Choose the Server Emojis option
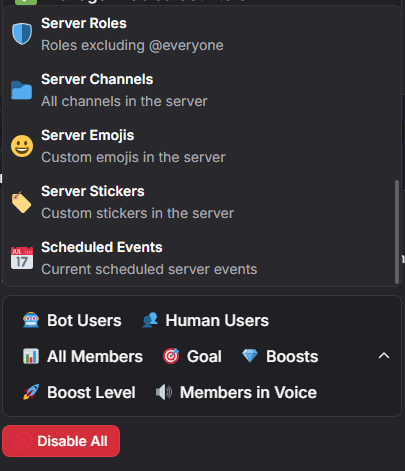Screen dimensions: 405x471 tap(200, 146)
